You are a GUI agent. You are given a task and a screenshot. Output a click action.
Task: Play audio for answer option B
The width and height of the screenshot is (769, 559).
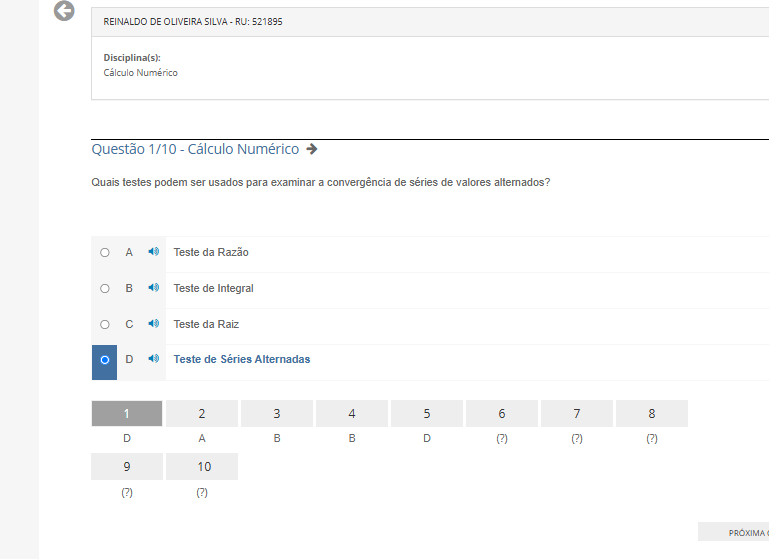(153, 288)
